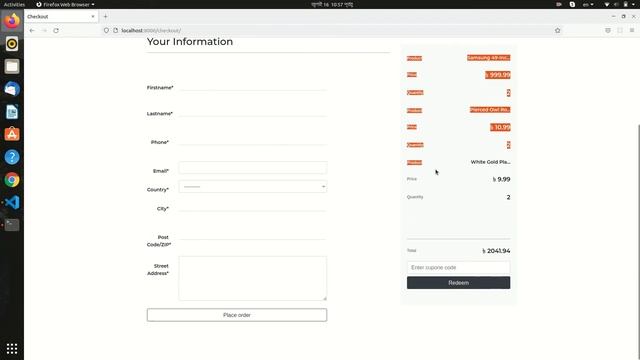Open the Files app in the dock
The width and height of the screenshot is (640, 360).
pos(12,66)
